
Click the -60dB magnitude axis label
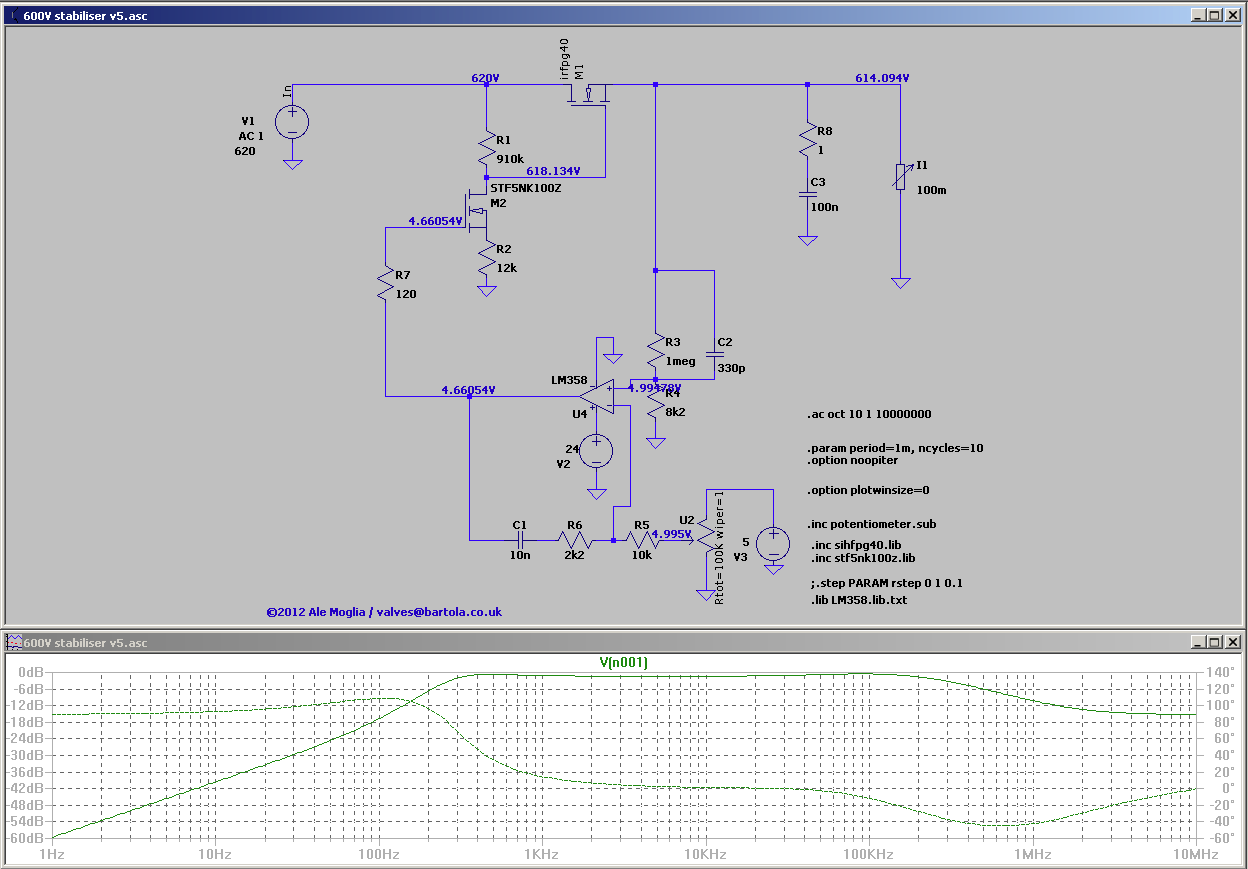(26, 837)
